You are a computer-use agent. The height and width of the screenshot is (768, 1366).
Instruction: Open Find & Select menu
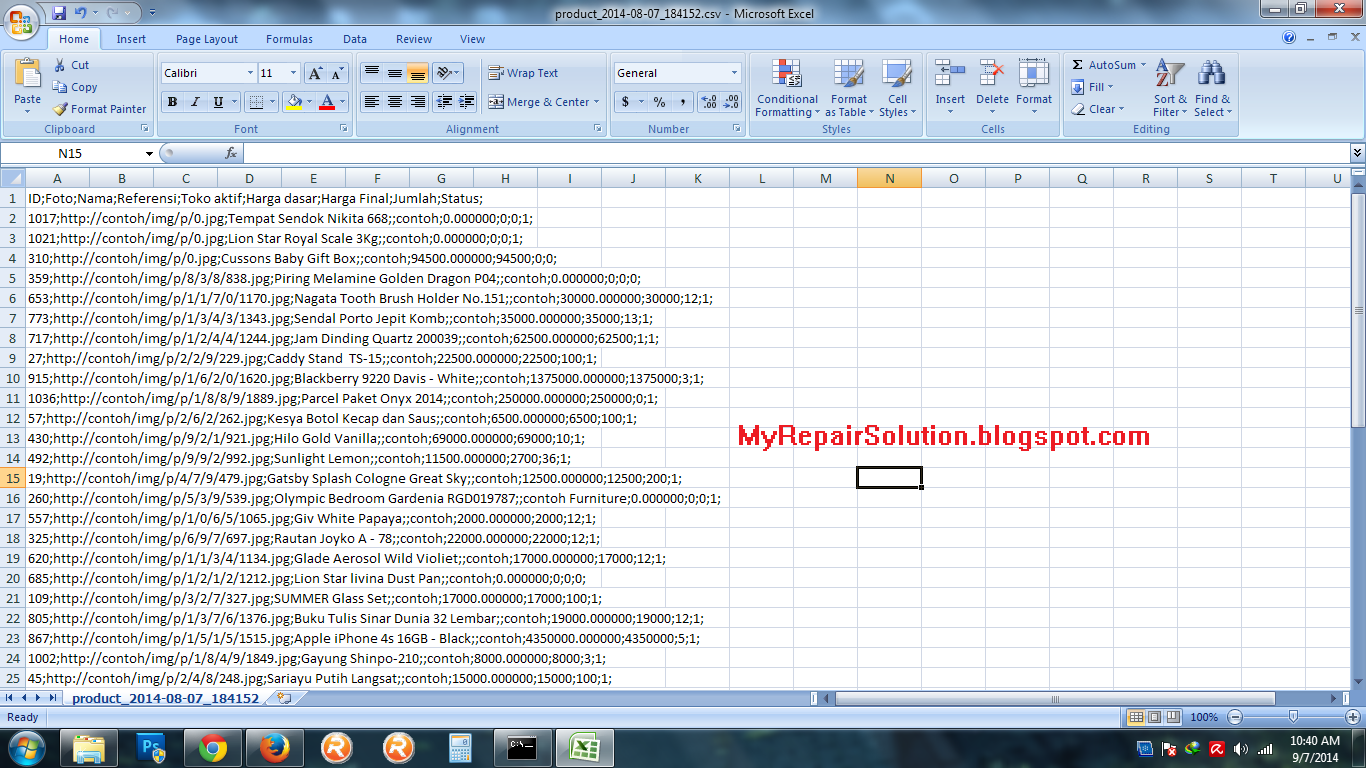(1212, 88)
